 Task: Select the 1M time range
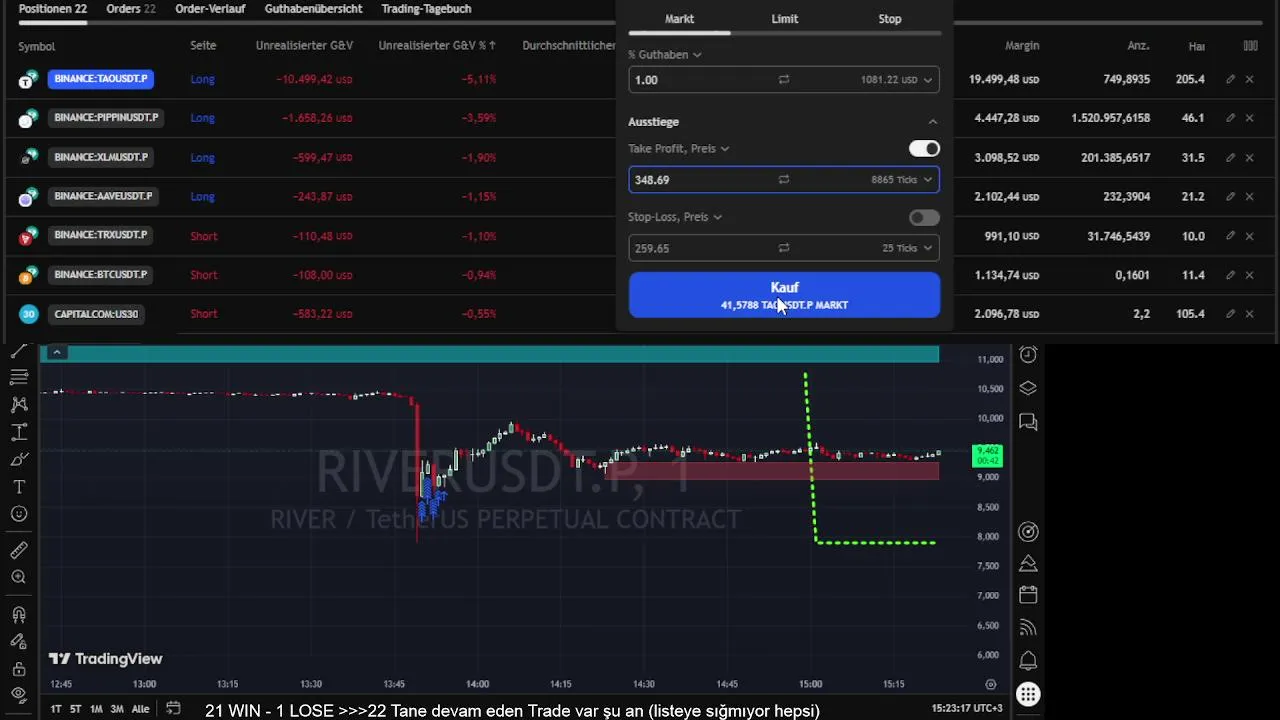coord(96,709)
